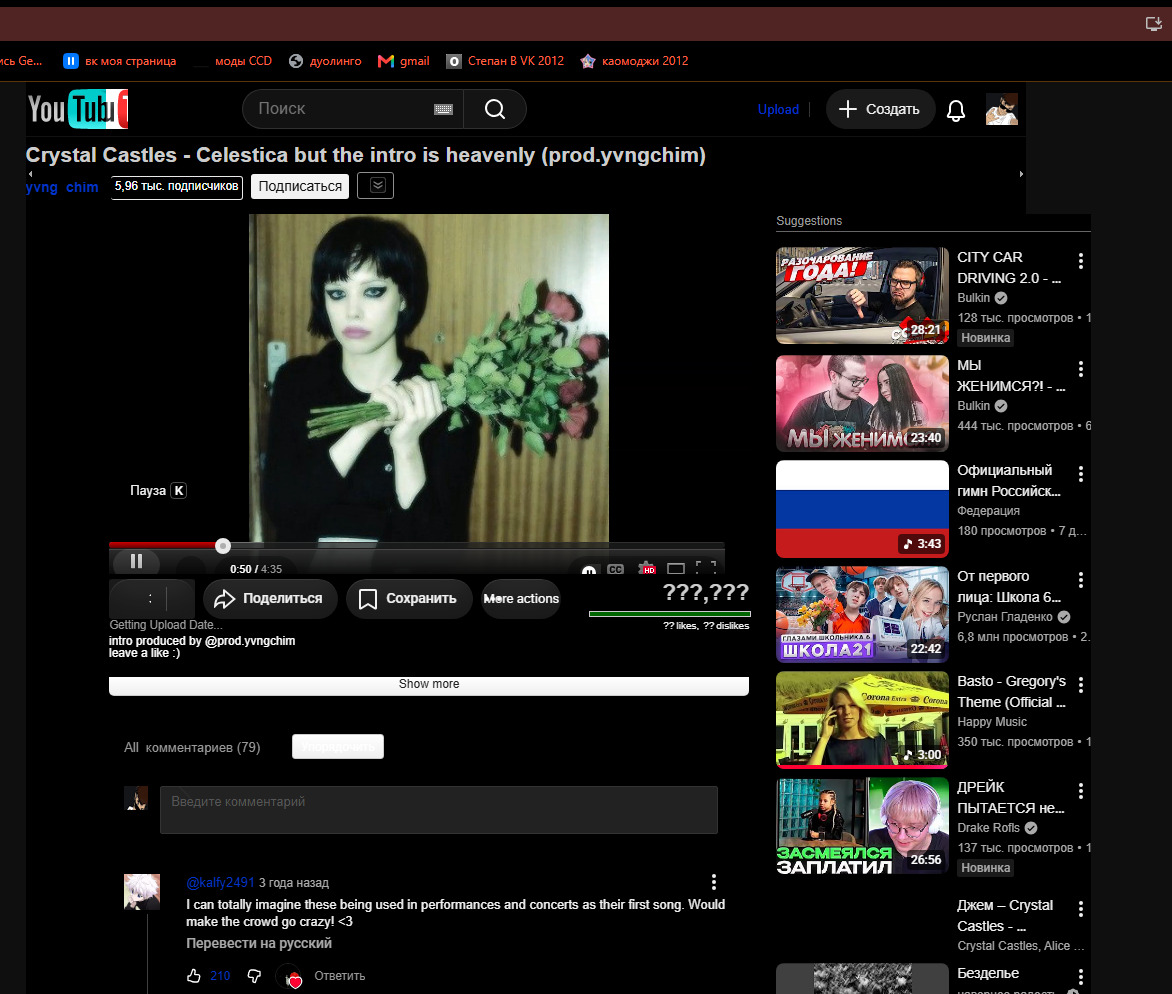Click the 5,96 тыс. подписчиков counter
This screenshot has height=994, width=1172.
coord(176,186)
